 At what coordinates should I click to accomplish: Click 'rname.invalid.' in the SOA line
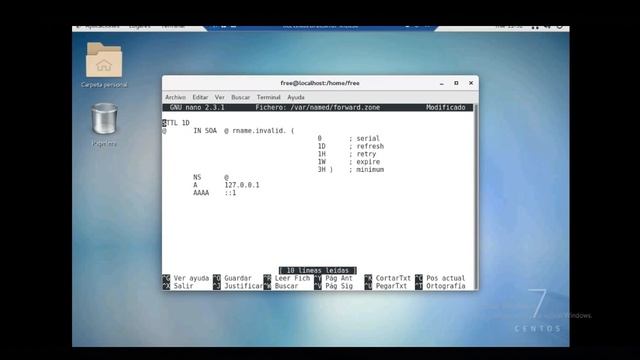point(259,131)
